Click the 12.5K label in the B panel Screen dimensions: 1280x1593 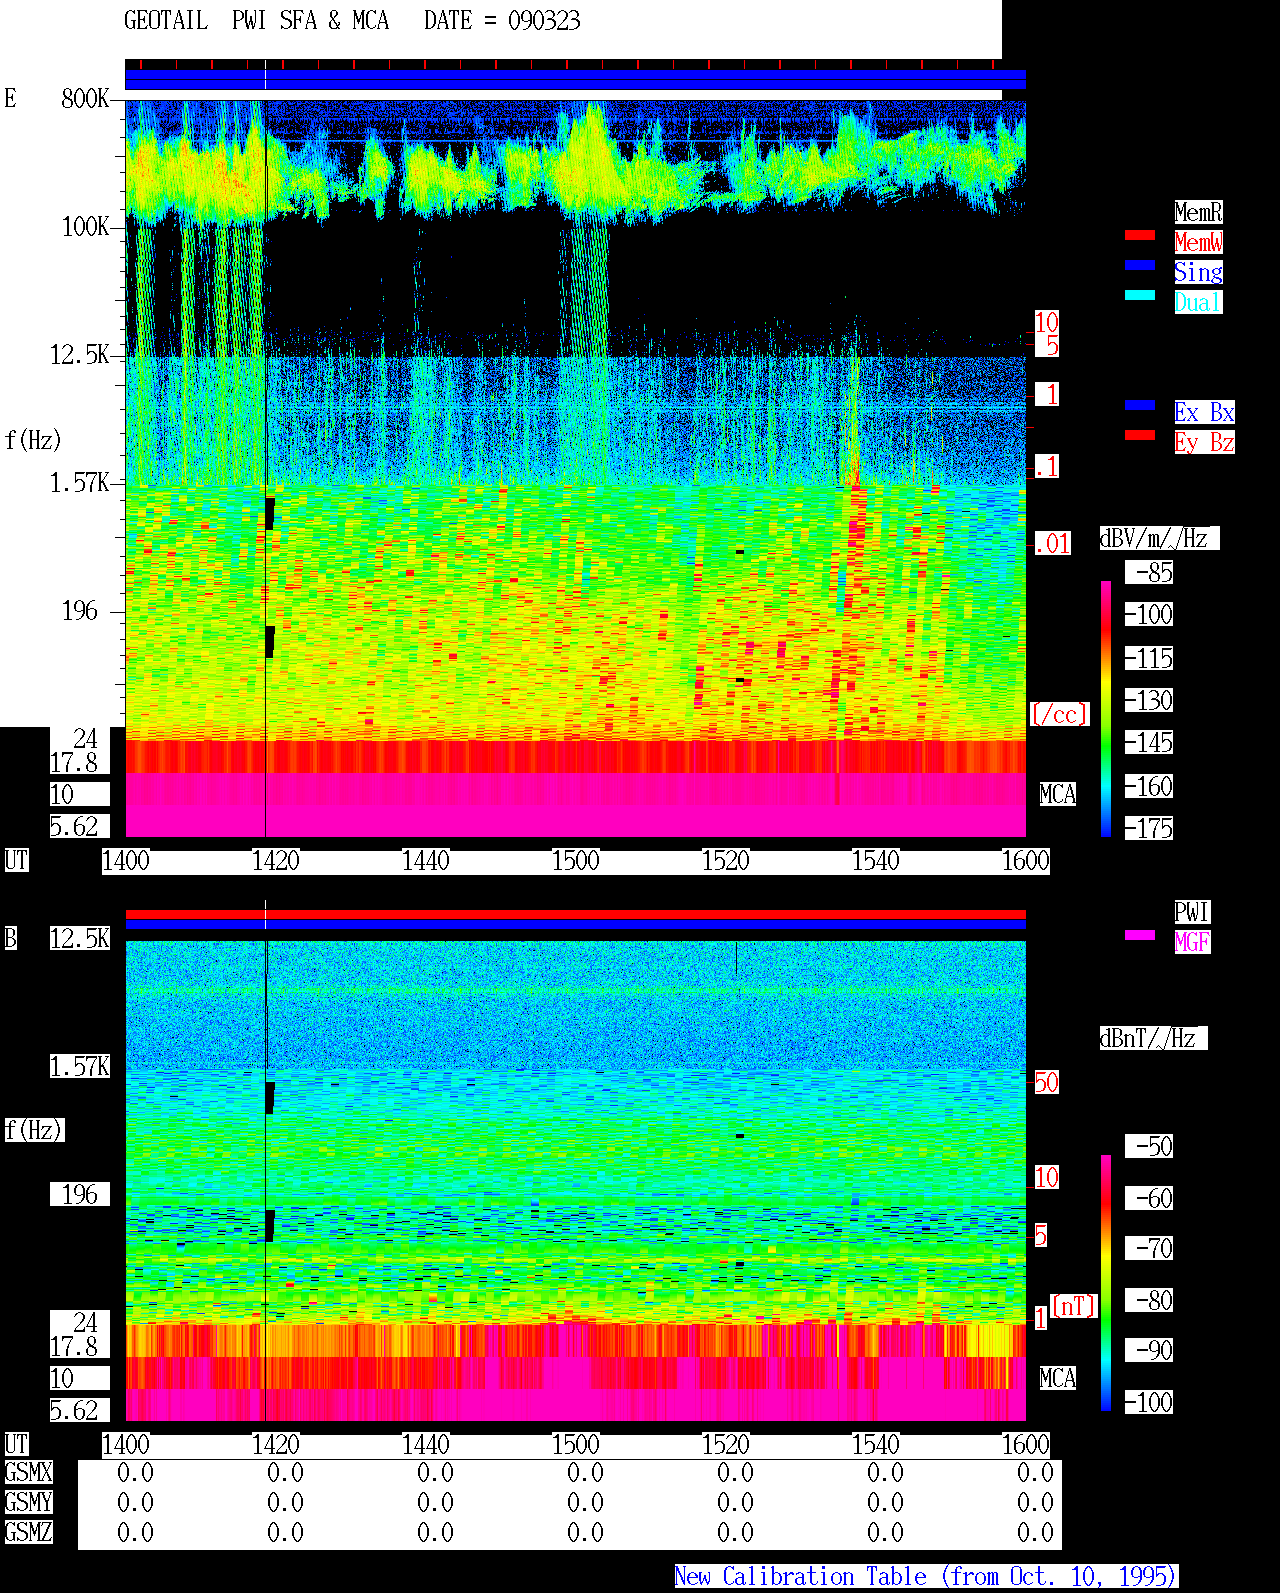point(80,938)
